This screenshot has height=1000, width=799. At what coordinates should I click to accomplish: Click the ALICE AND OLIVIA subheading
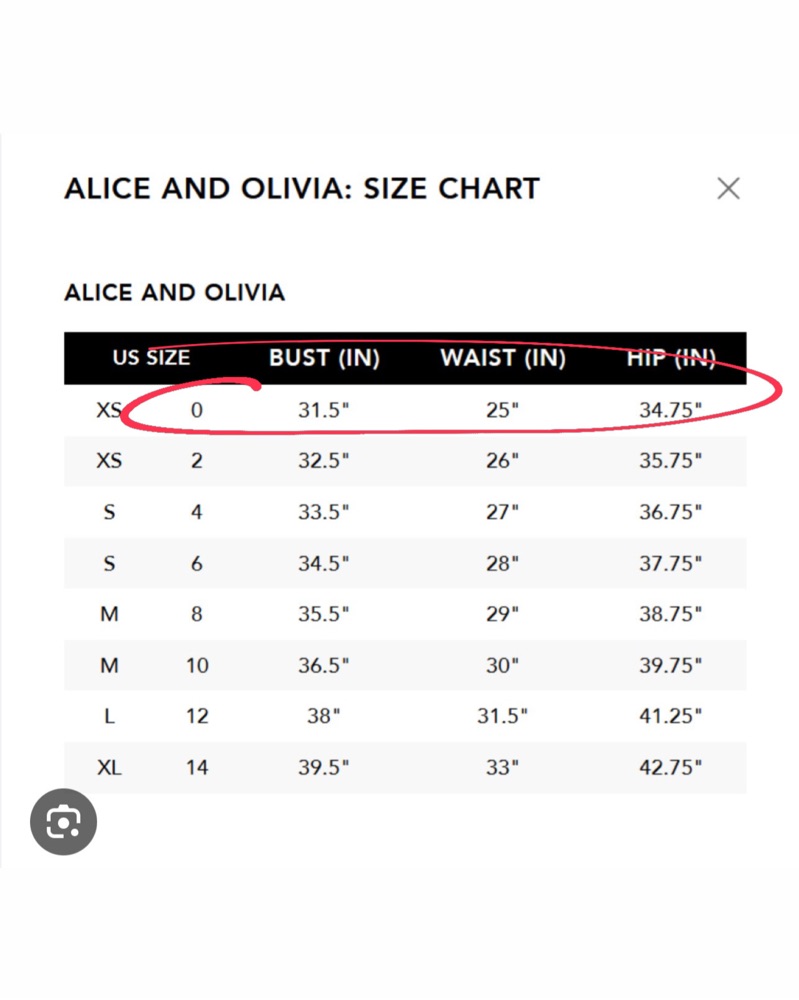pos(175,293)
